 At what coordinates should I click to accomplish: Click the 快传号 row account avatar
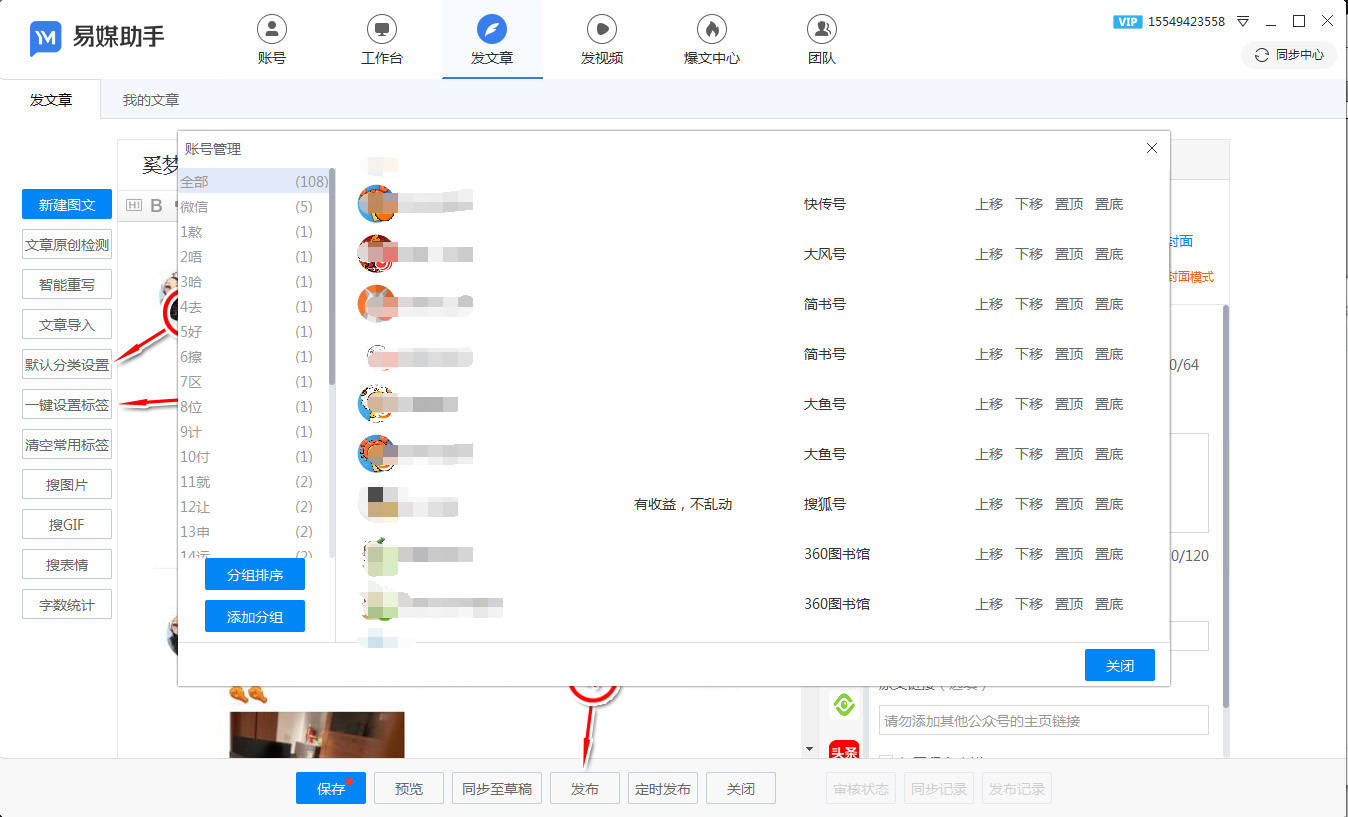pyautogui.click(x=377, y=203)
